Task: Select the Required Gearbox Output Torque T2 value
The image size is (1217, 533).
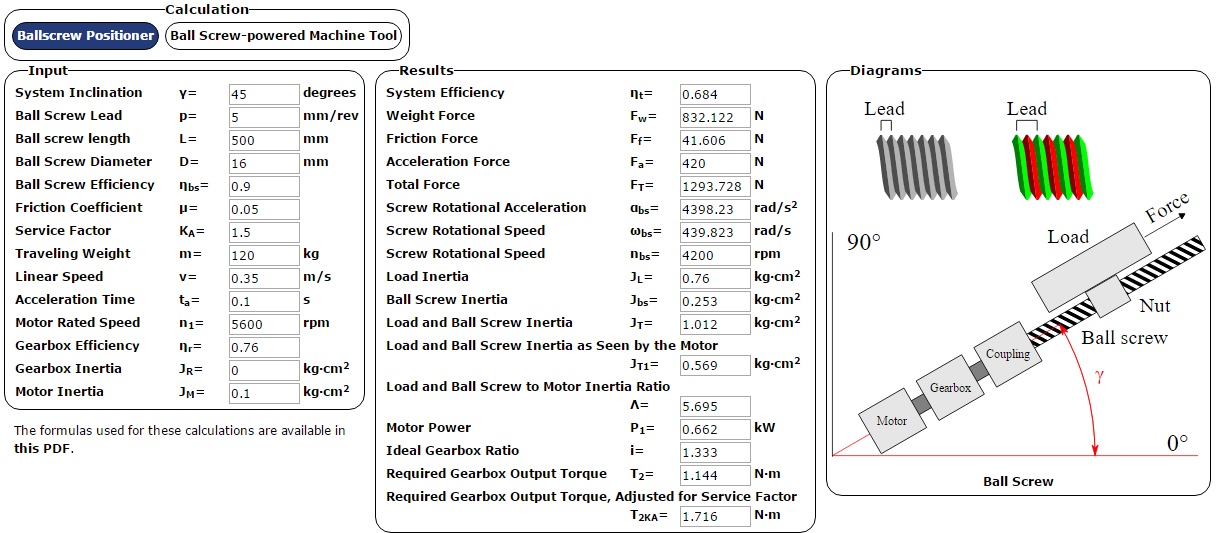Action: tap(715, 475)
